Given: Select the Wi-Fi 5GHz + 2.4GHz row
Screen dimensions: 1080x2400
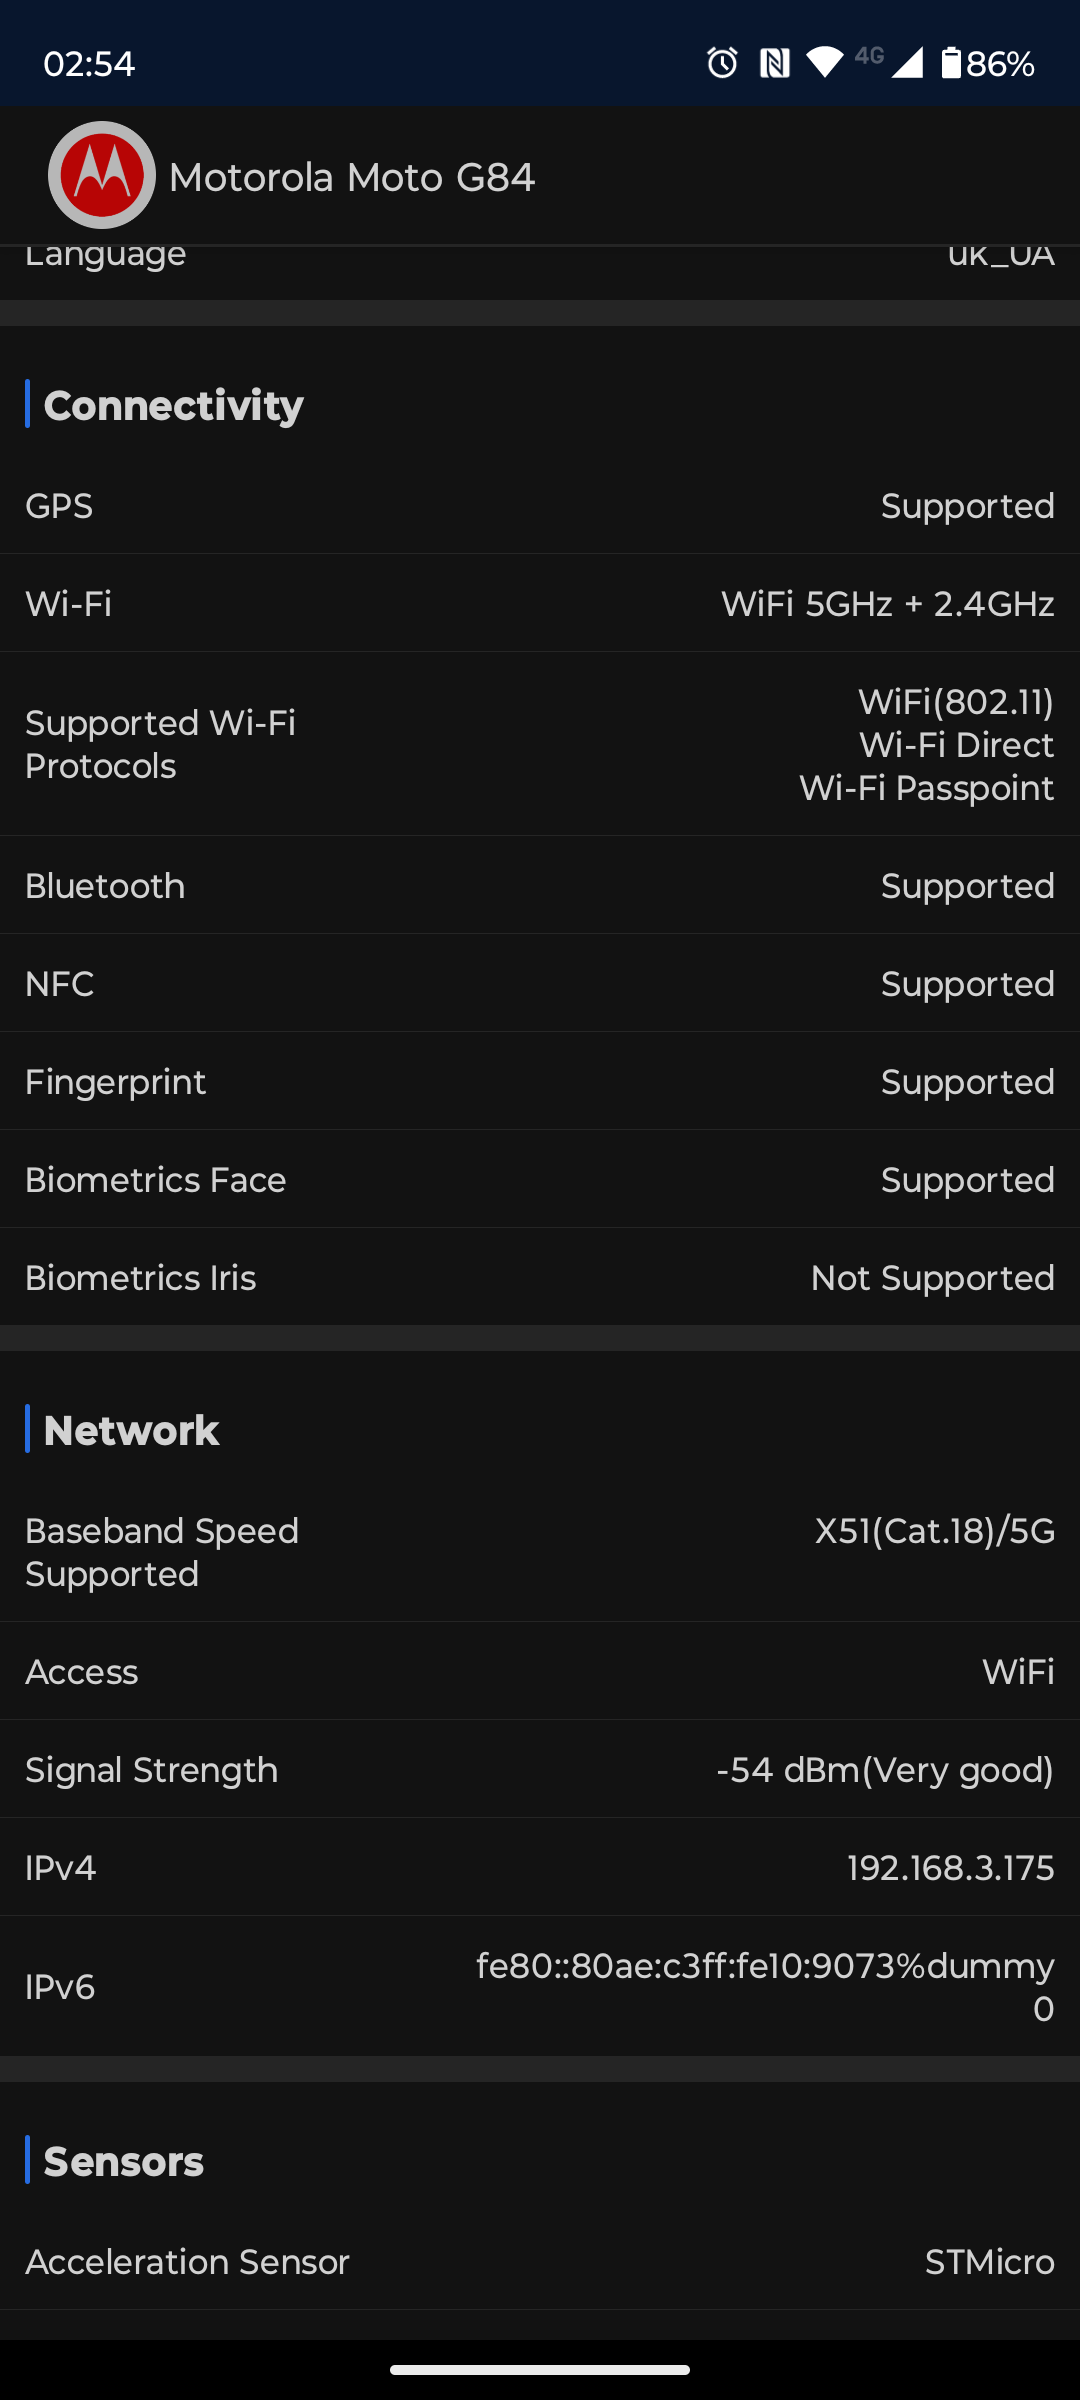Looking at the screenshot, I should point(540,604).
